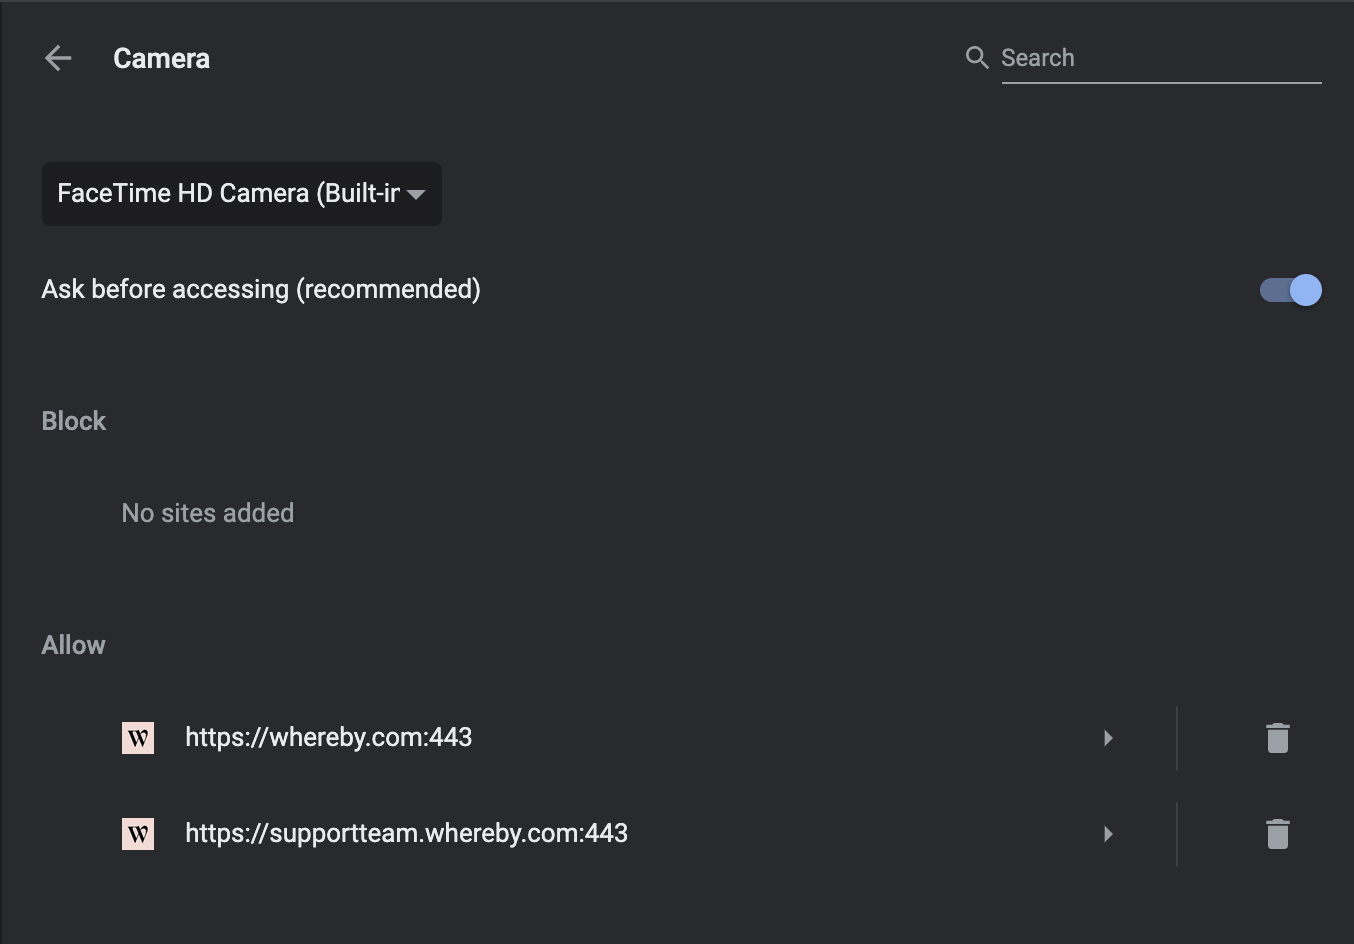Click the caret arrow on camera selector
Viewport: 1354px width, 944px height.
[417, 194]
